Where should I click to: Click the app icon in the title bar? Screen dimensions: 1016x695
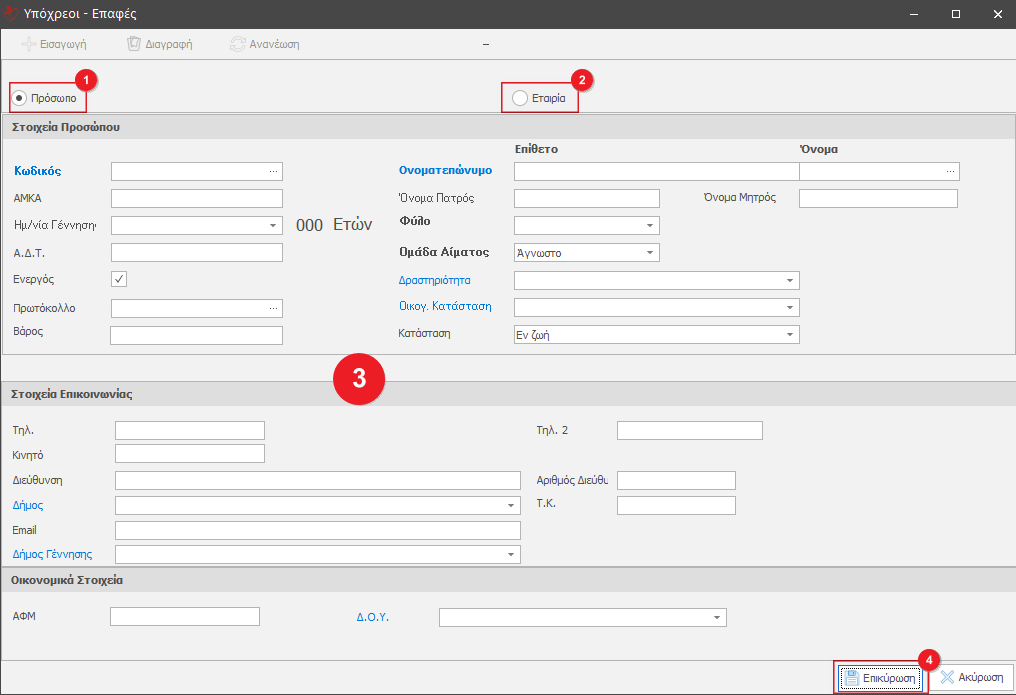13,14
